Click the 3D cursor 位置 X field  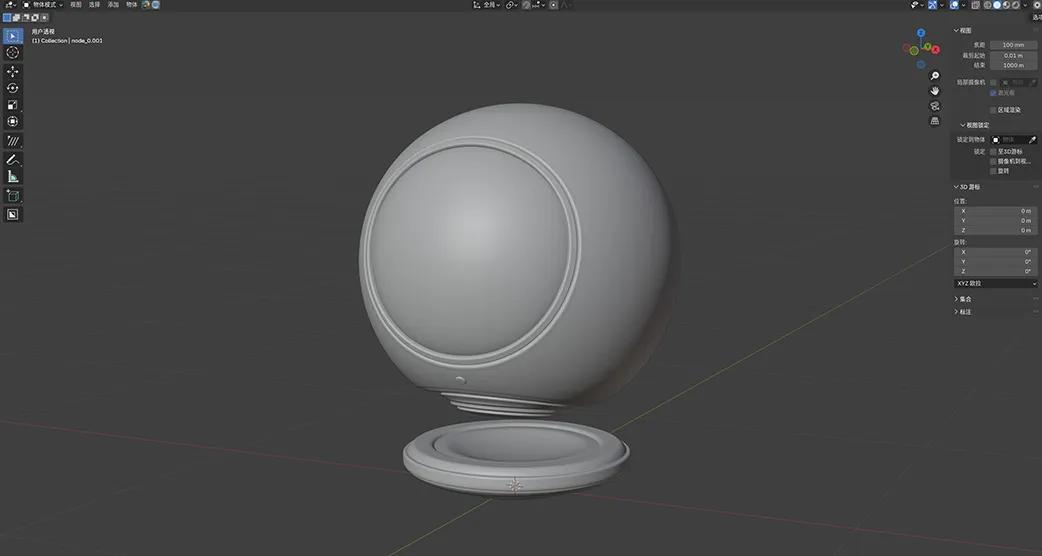click(x=995, y=211)
